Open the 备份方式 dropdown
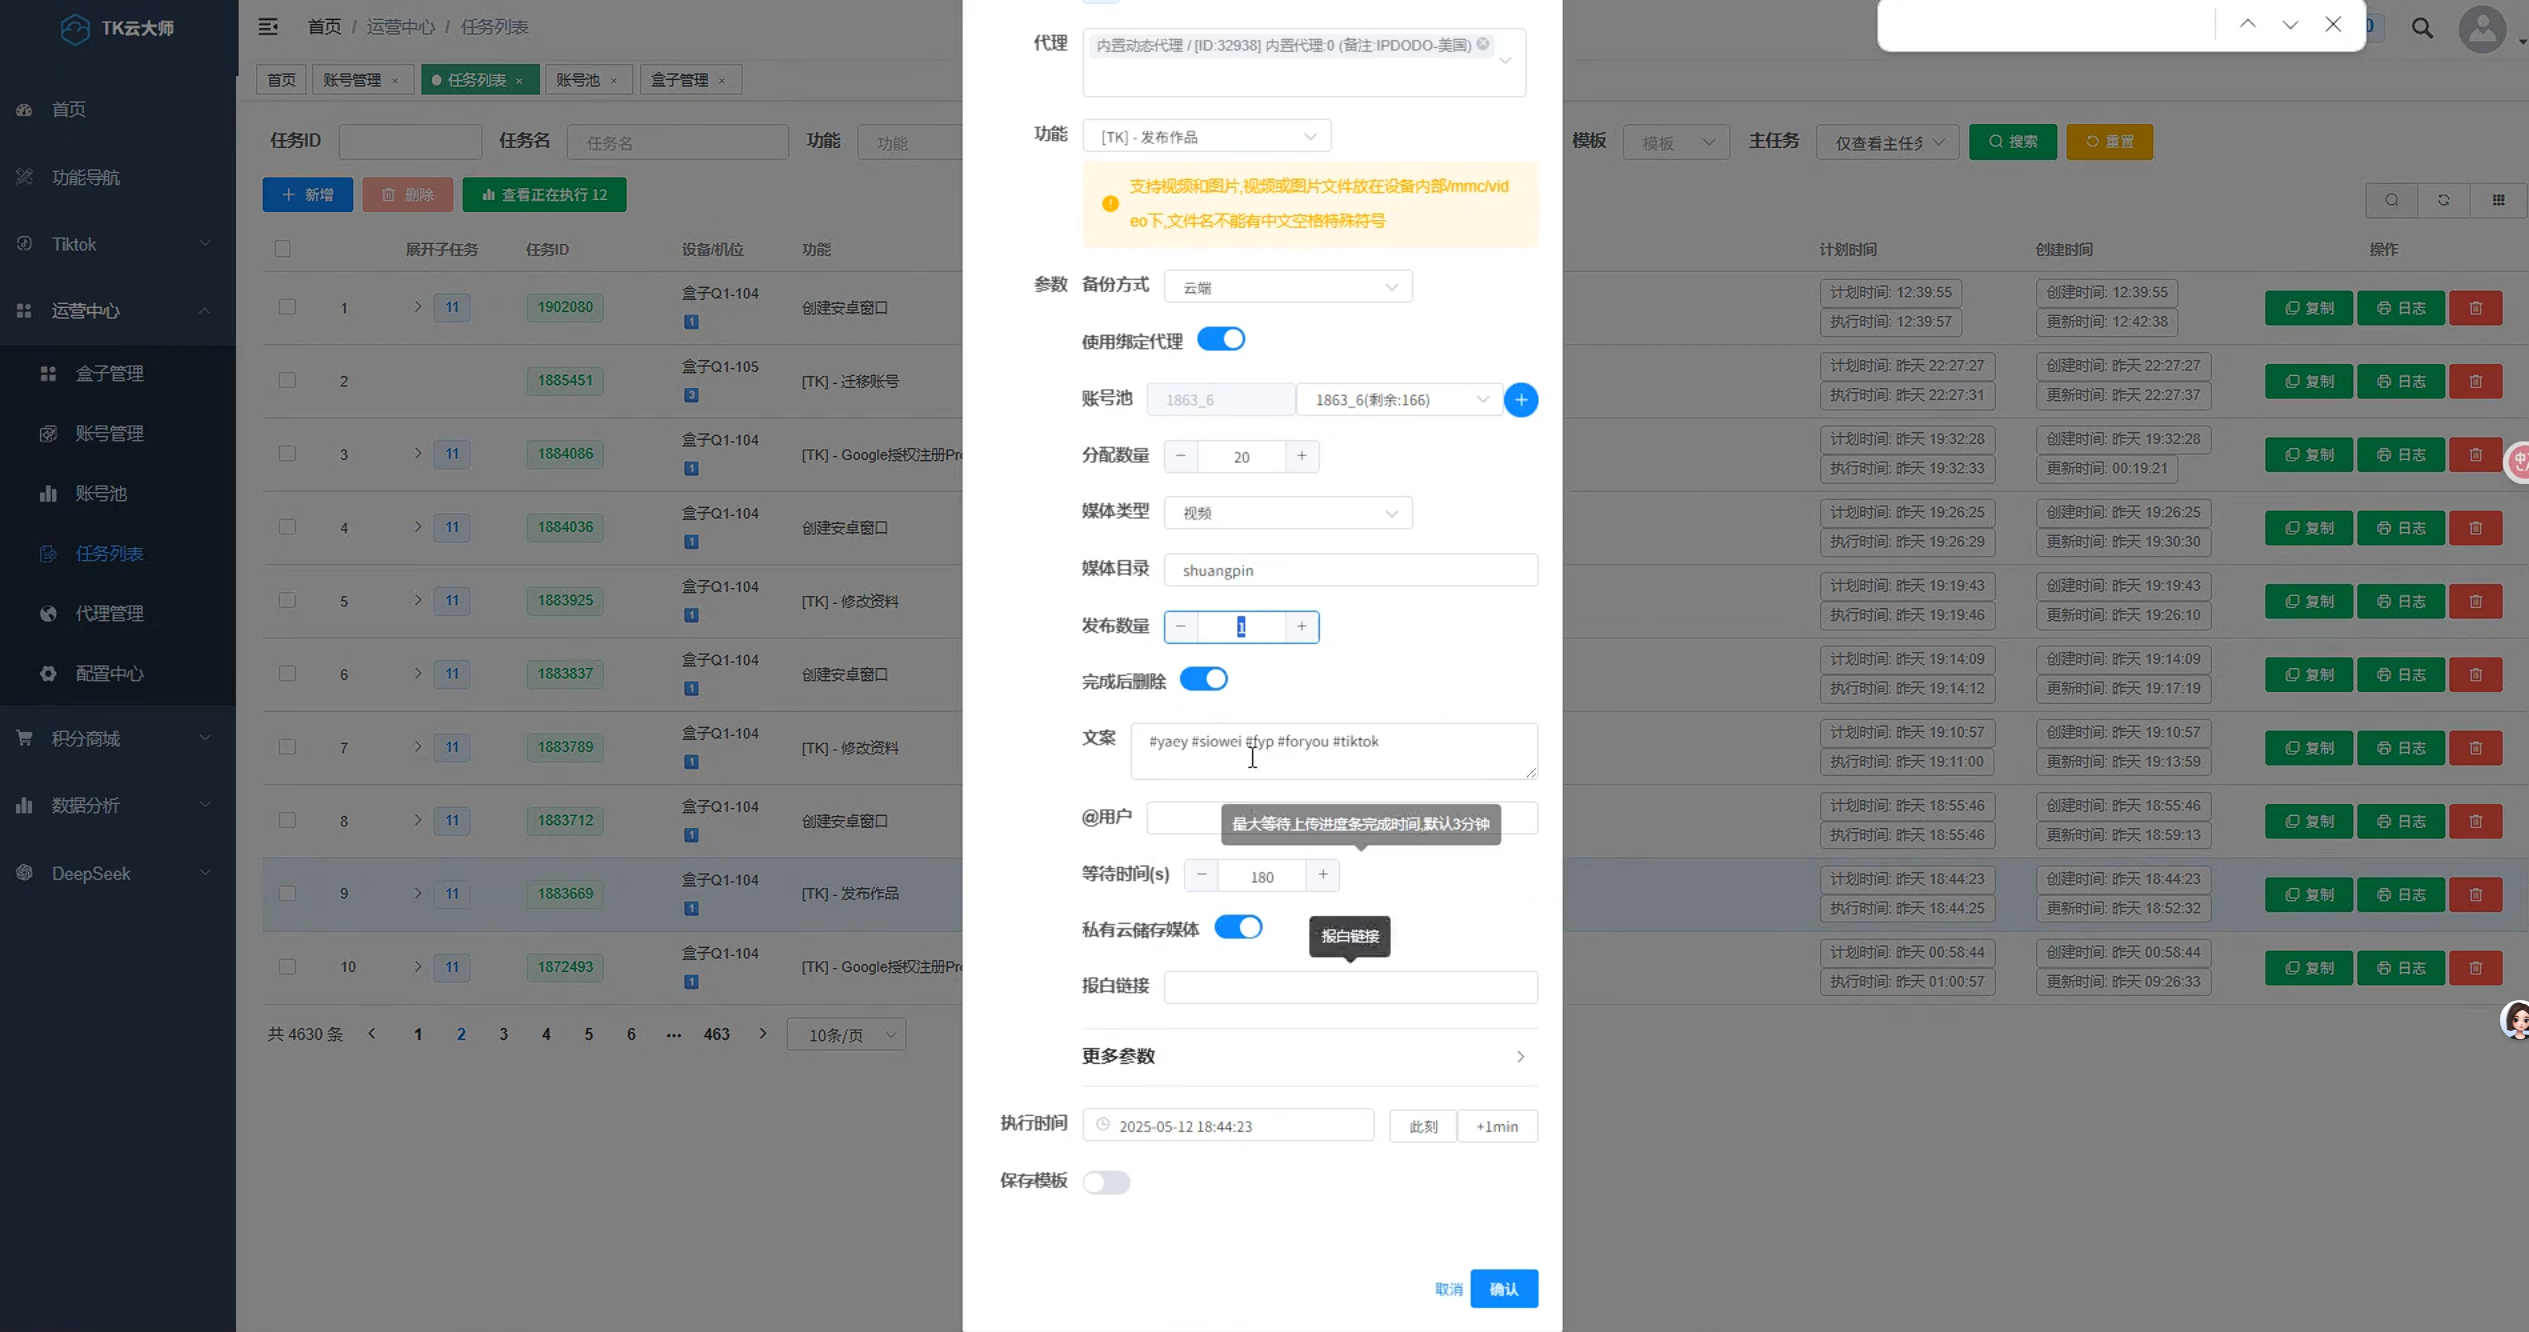Image resolution: width=2529 pixels, height=1332 pixels. [x=1287, y=287]
